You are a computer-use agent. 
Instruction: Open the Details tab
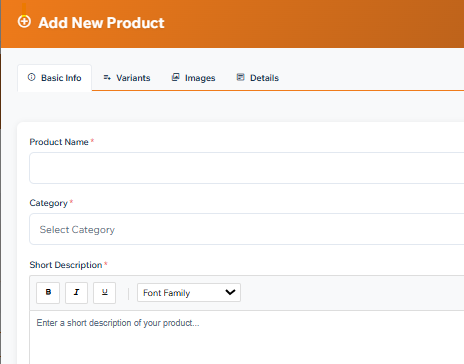pos(258,78)
